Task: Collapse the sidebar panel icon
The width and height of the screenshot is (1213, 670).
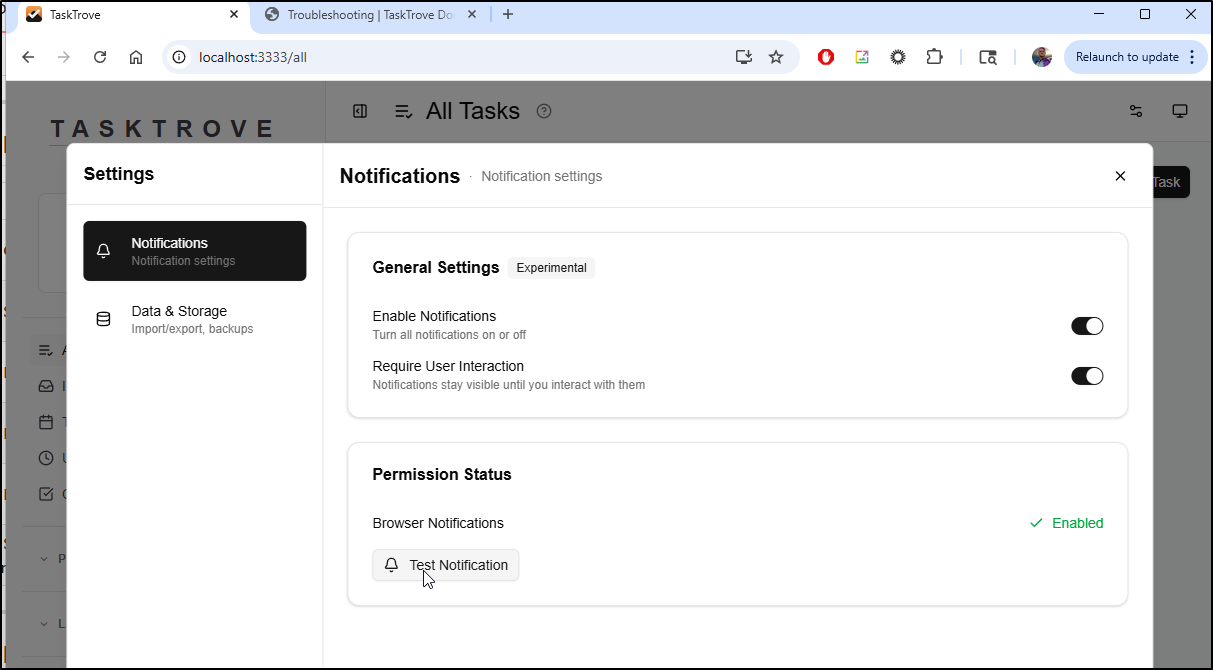Action: [360, 111]
